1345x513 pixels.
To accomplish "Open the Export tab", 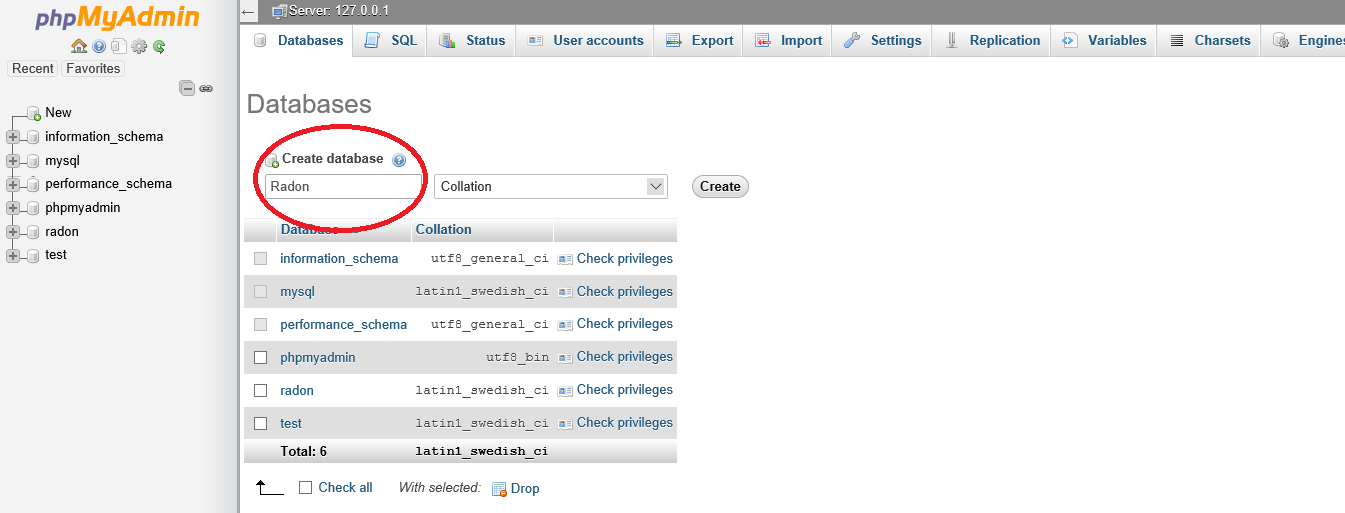I will pyautogui.click(x=699, y=41).
